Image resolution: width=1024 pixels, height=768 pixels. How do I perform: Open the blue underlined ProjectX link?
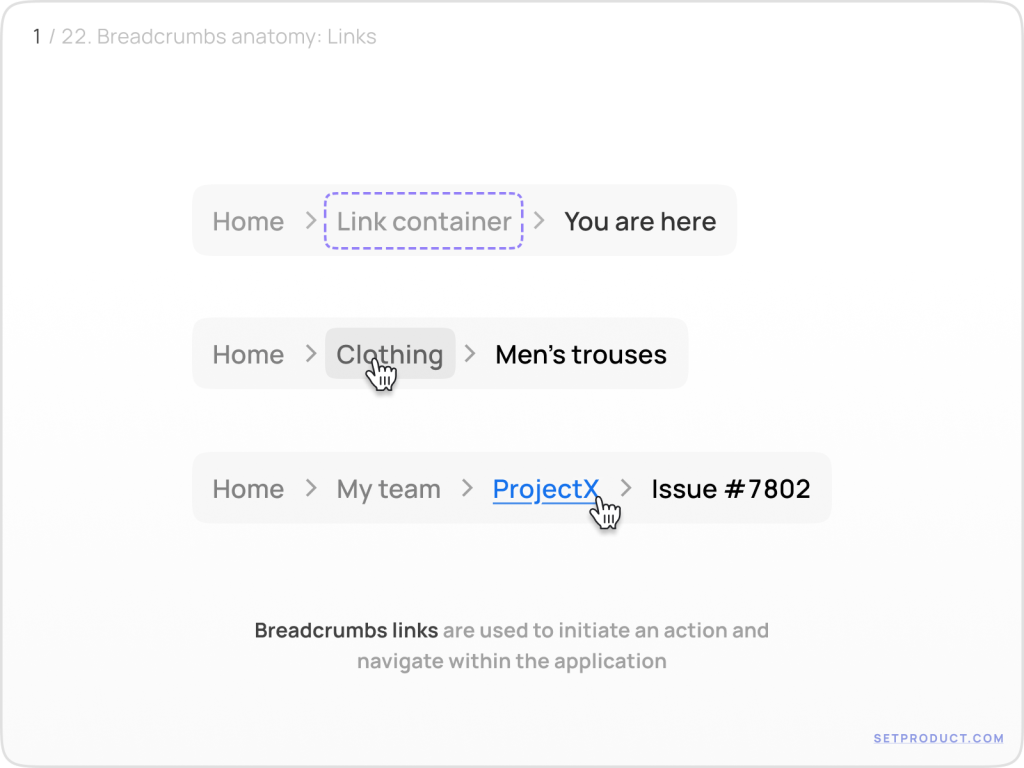click(x=546, y=489)
